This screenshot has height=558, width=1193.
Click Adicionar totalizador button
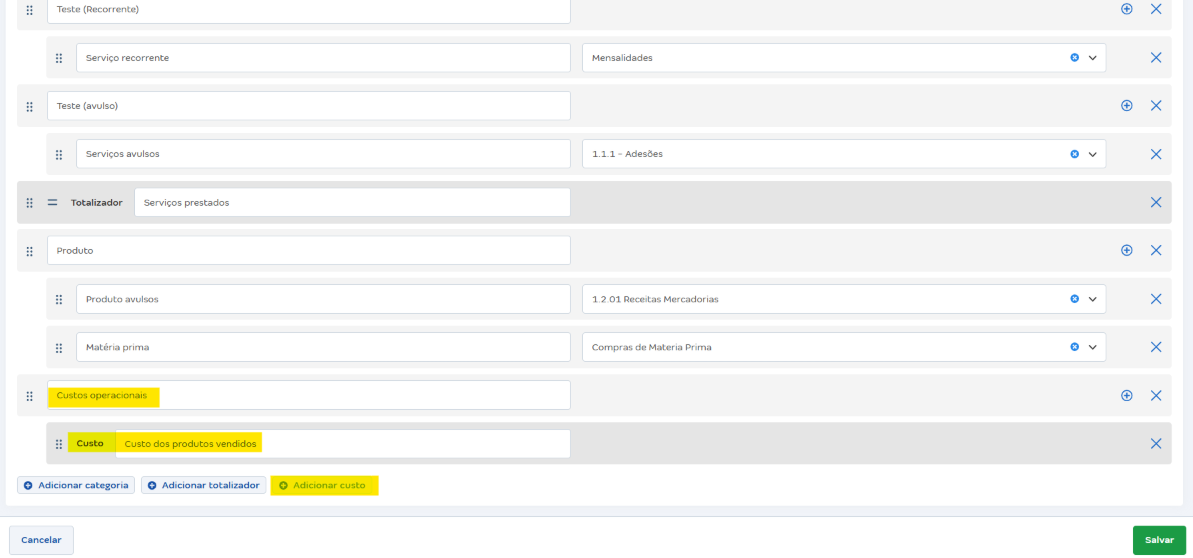pyautogui.click(x=203, y=486)
